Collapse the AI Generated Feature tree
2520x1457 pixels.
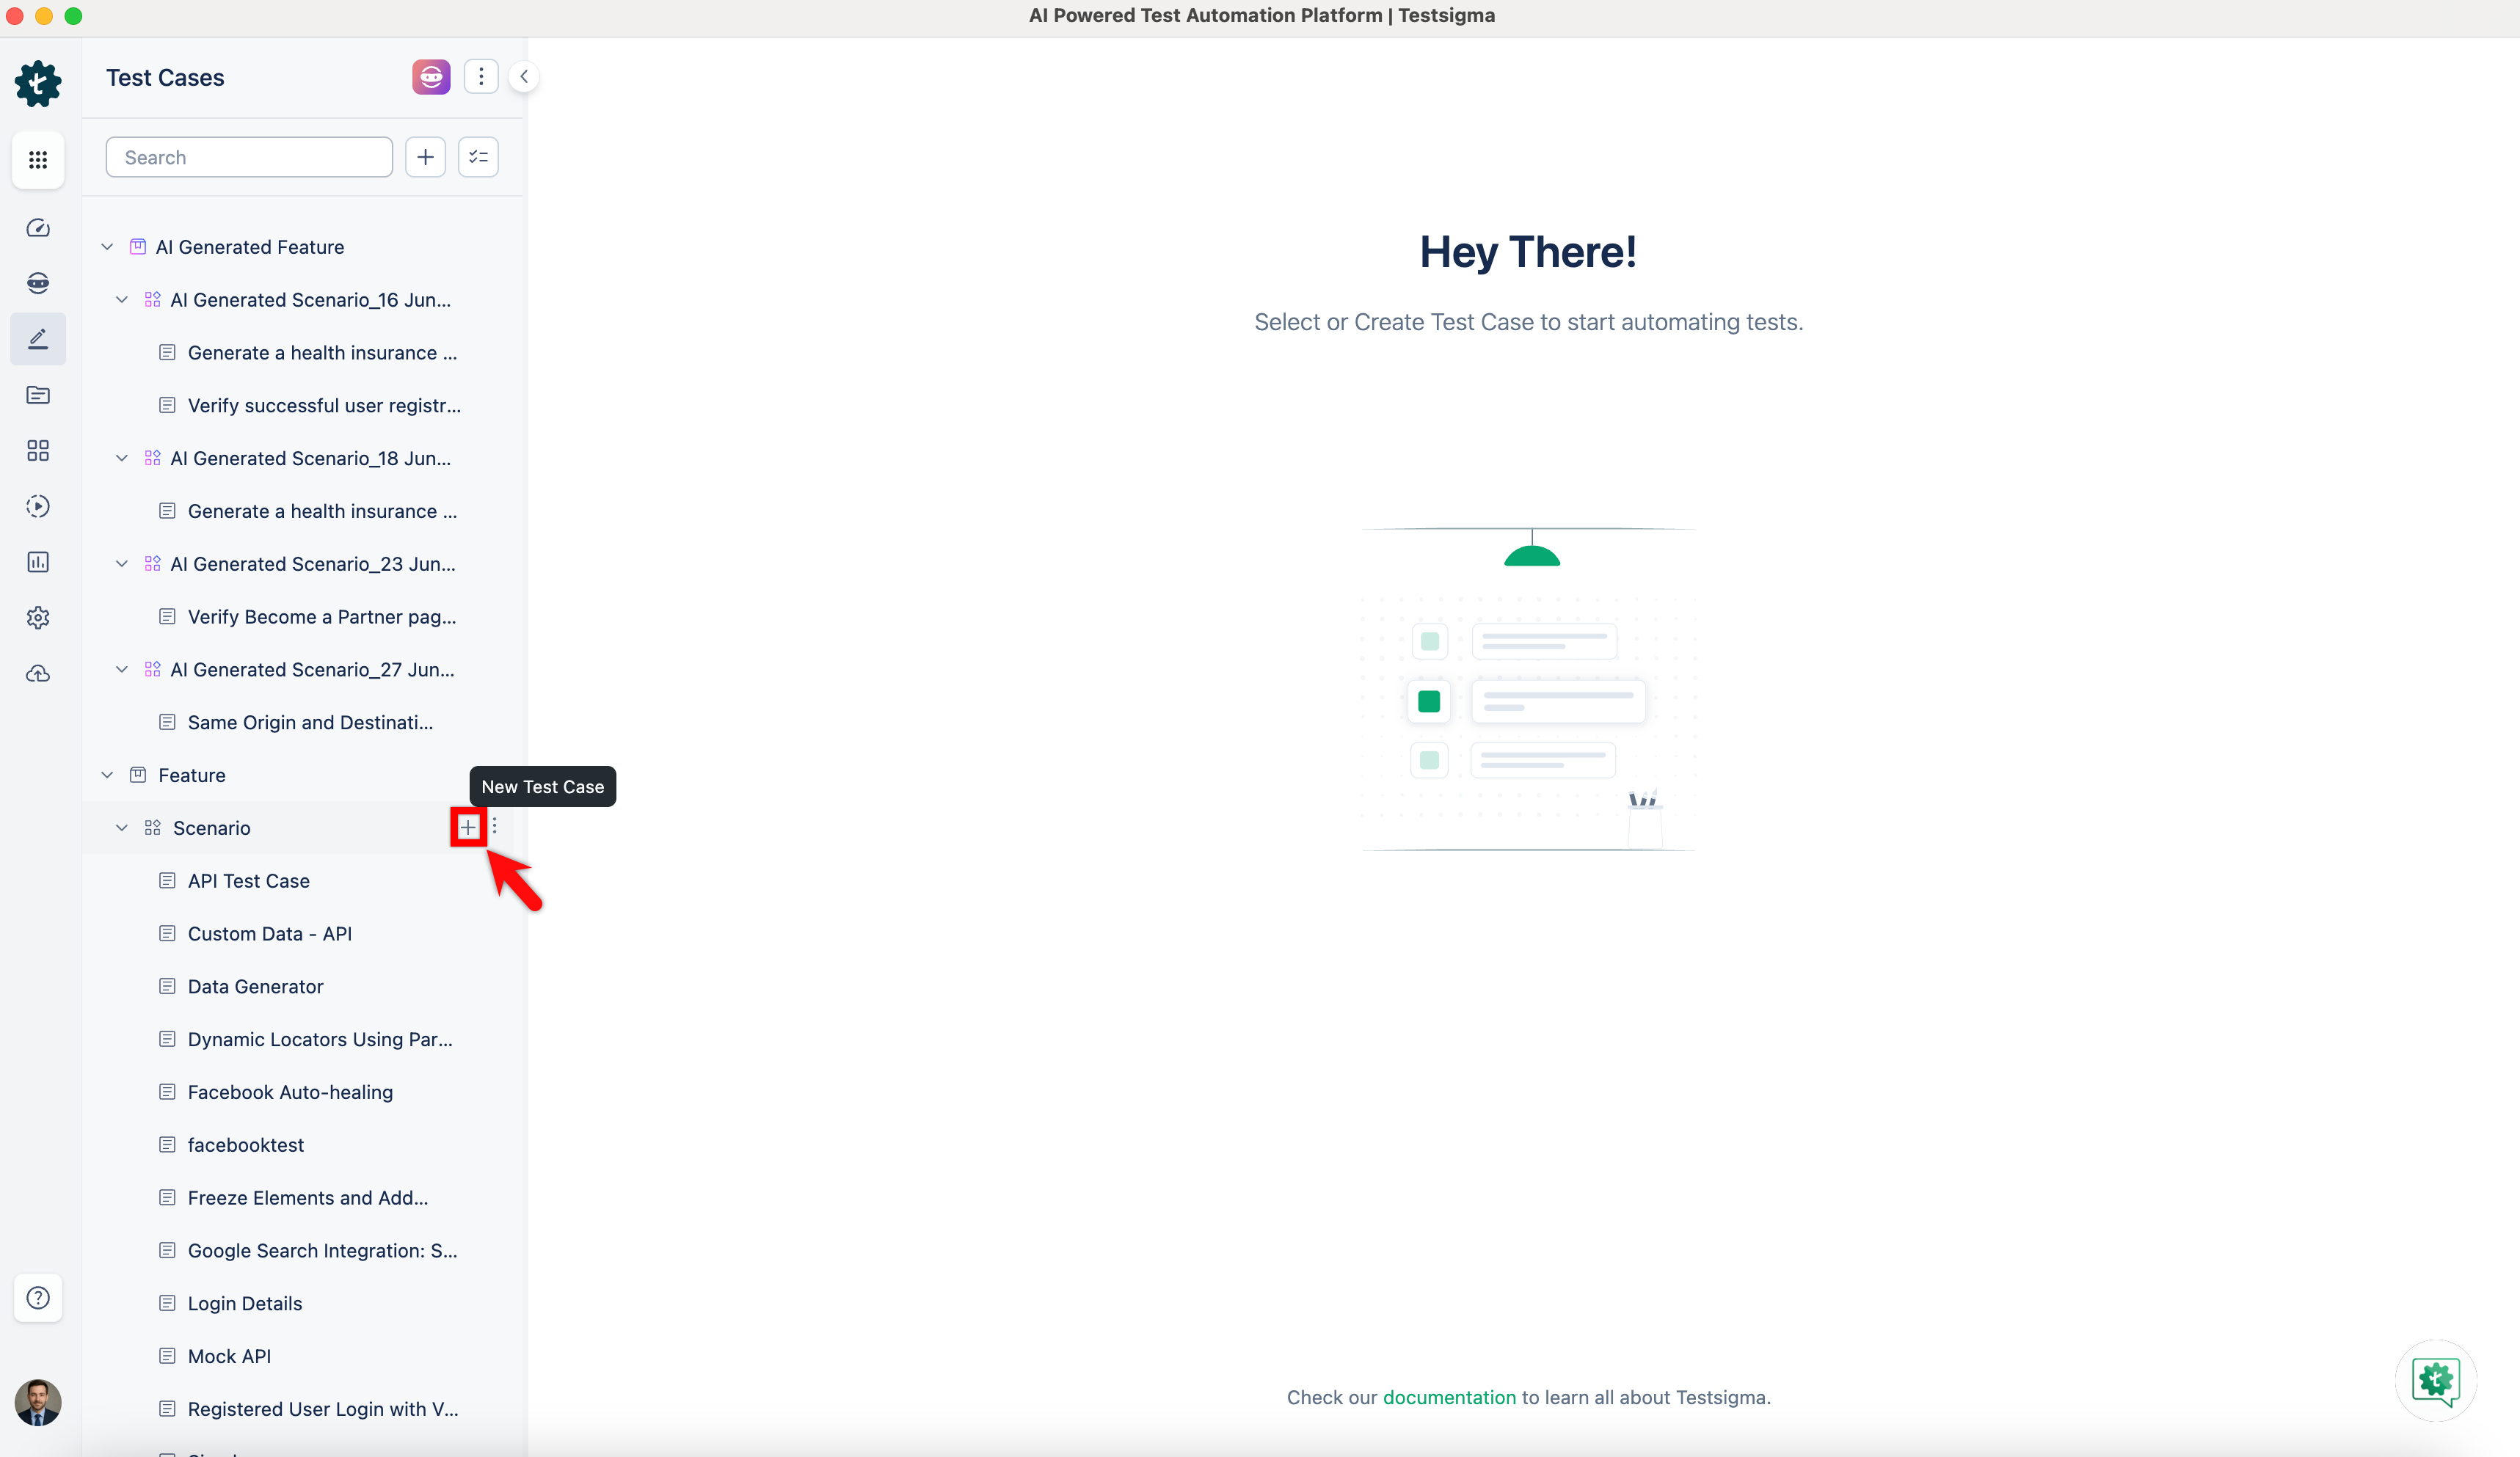[107, 246]
